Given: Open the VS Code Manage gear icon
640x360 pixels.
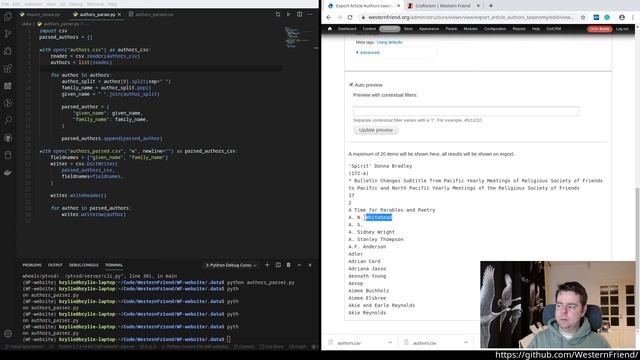Looking at the screenshot, I should (8, 333).
